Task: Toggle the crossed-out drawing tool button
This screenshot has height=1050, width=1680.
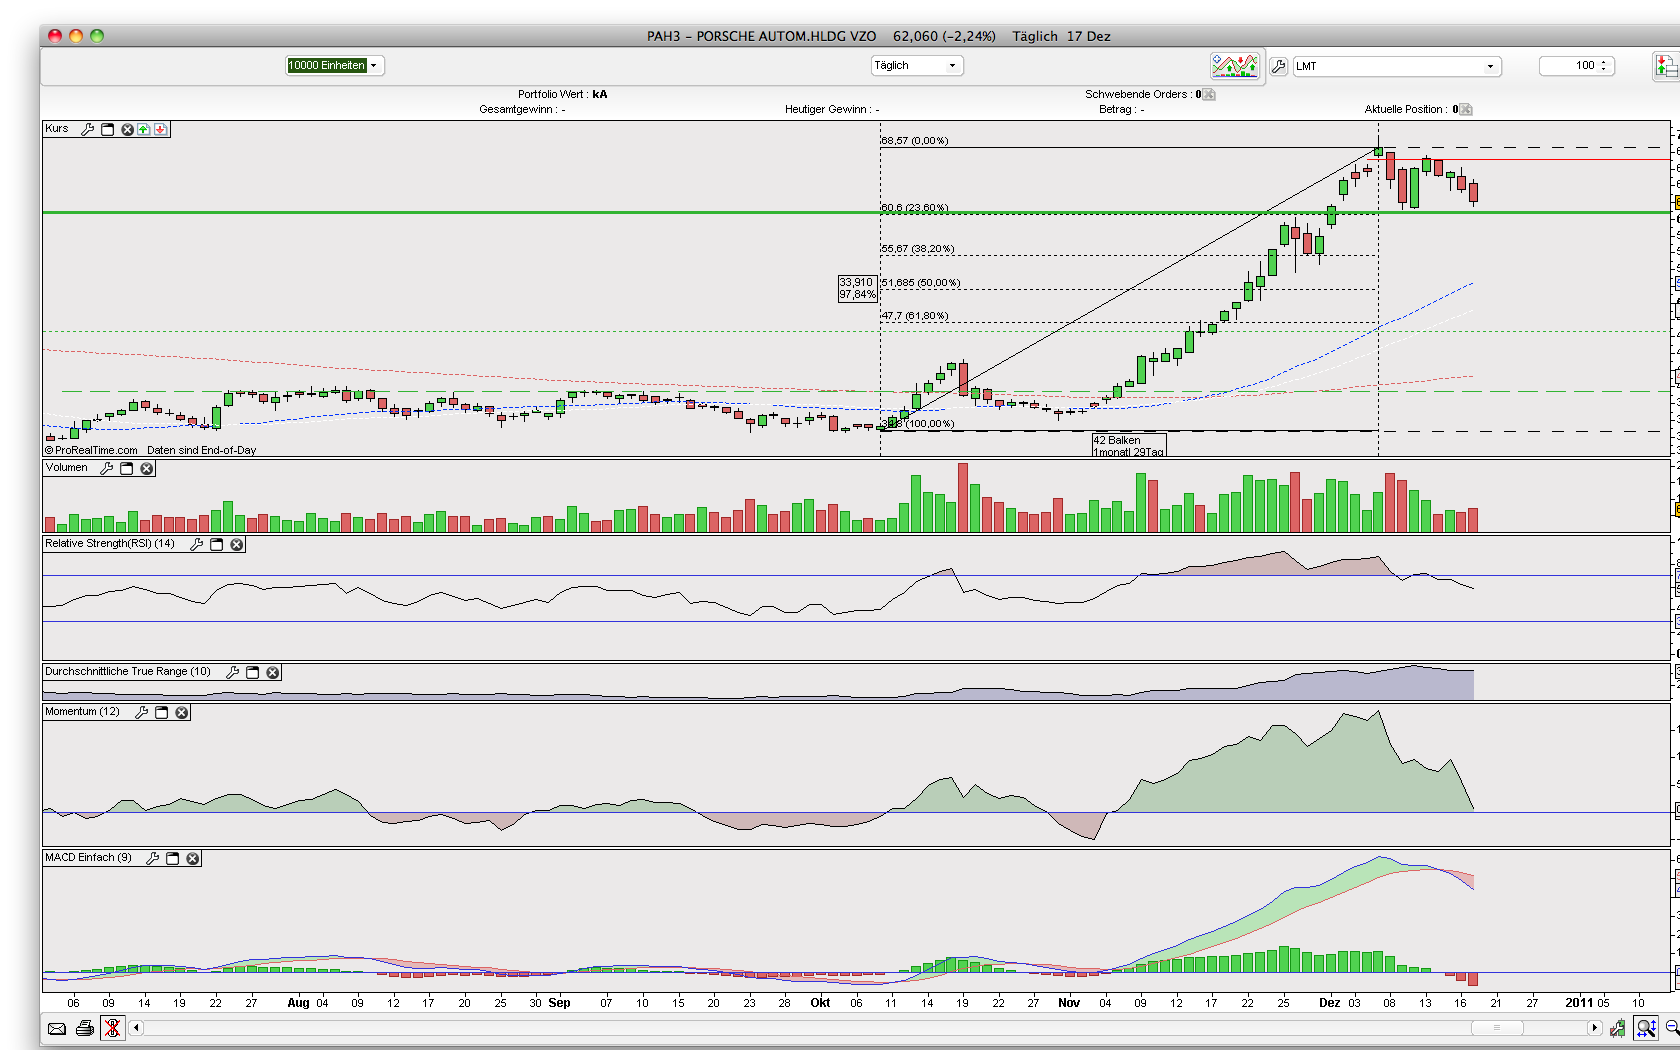Action: [113, 1028]
